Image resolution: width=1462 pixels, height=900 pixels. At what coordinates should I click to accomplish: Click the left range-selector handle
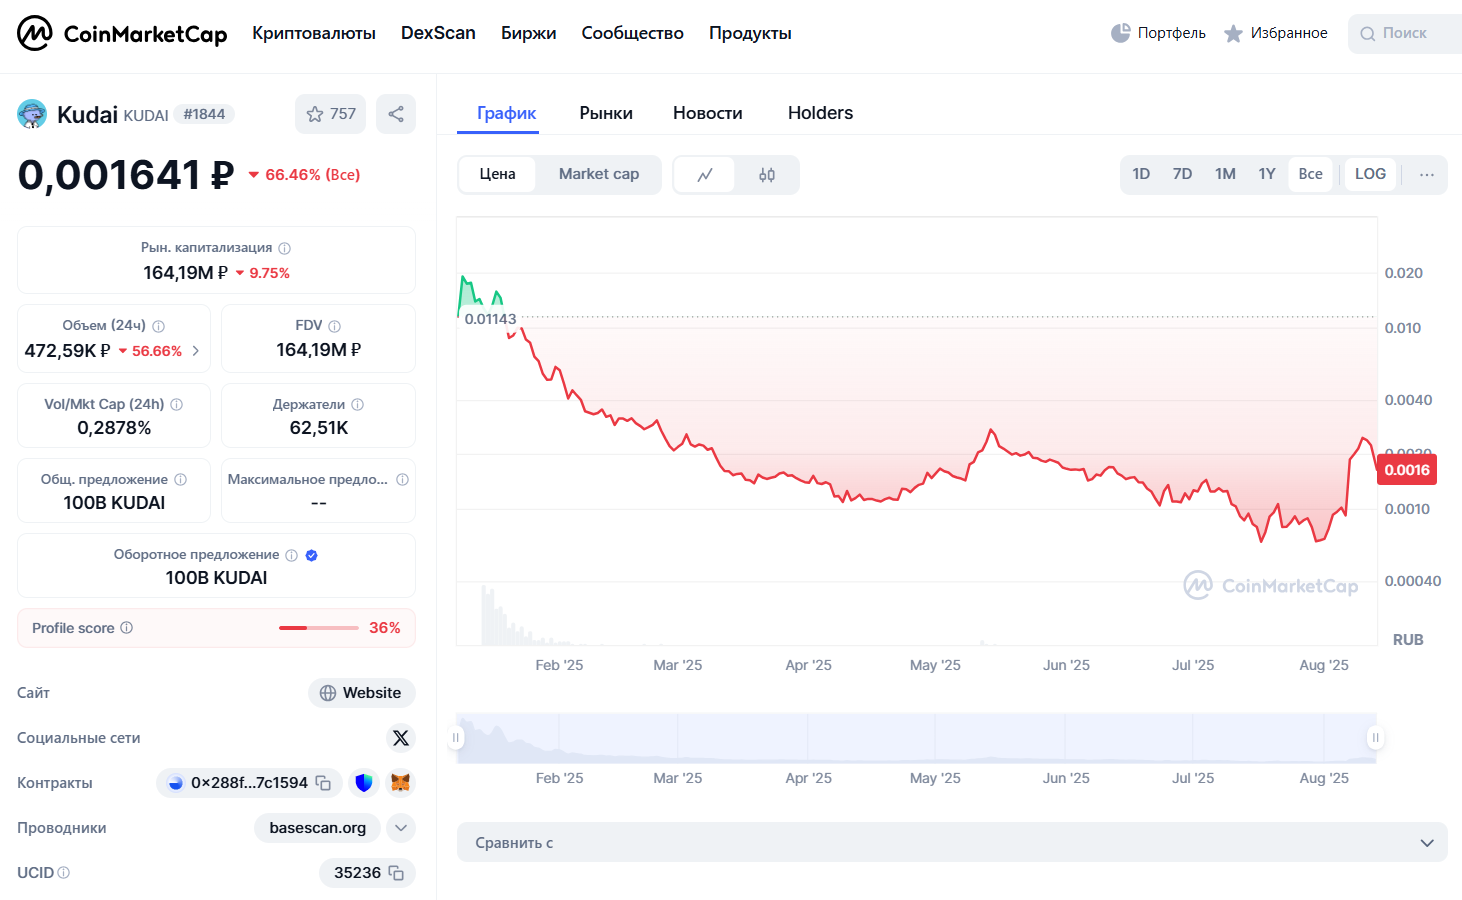pos(456,738)
